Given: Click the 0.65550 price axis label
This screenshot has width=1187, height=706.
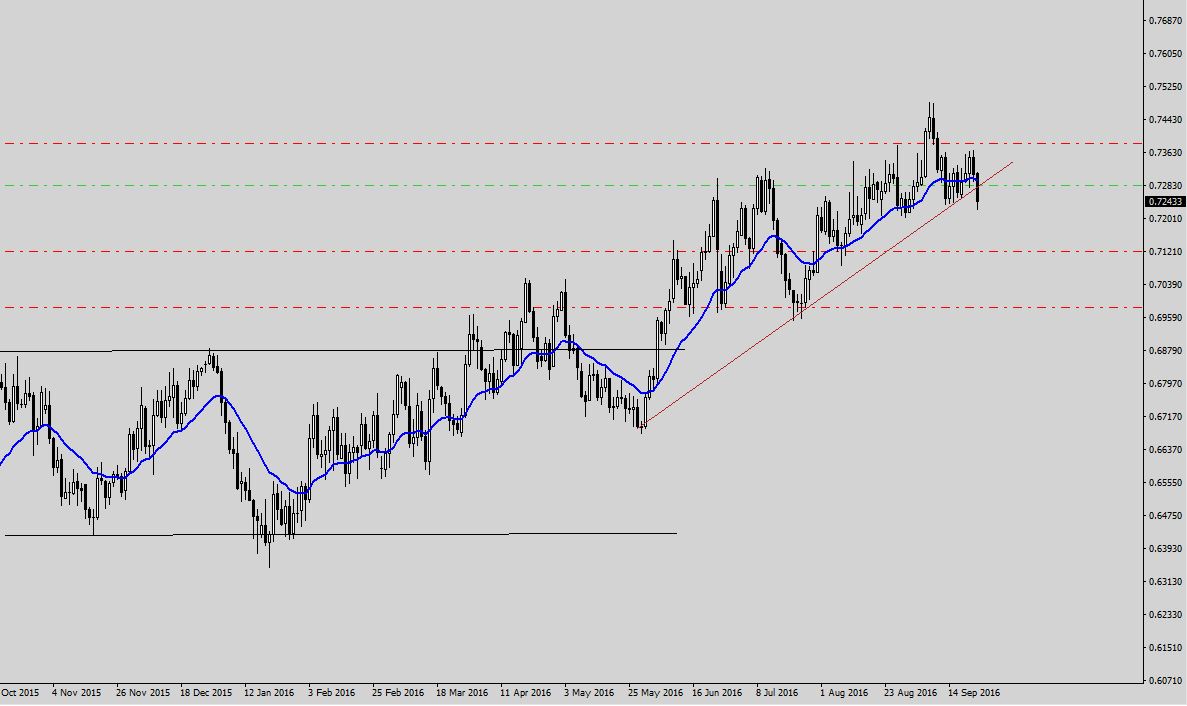Looking at the screenshot, I should pyautogui.click(x=1166, y=483).
